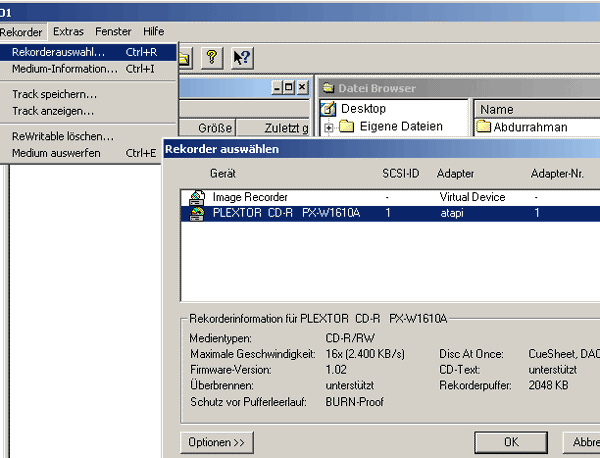The image size is (600, 458).
Task: Choose ReWritable löschen menu entry
Action: click(88, 136)
